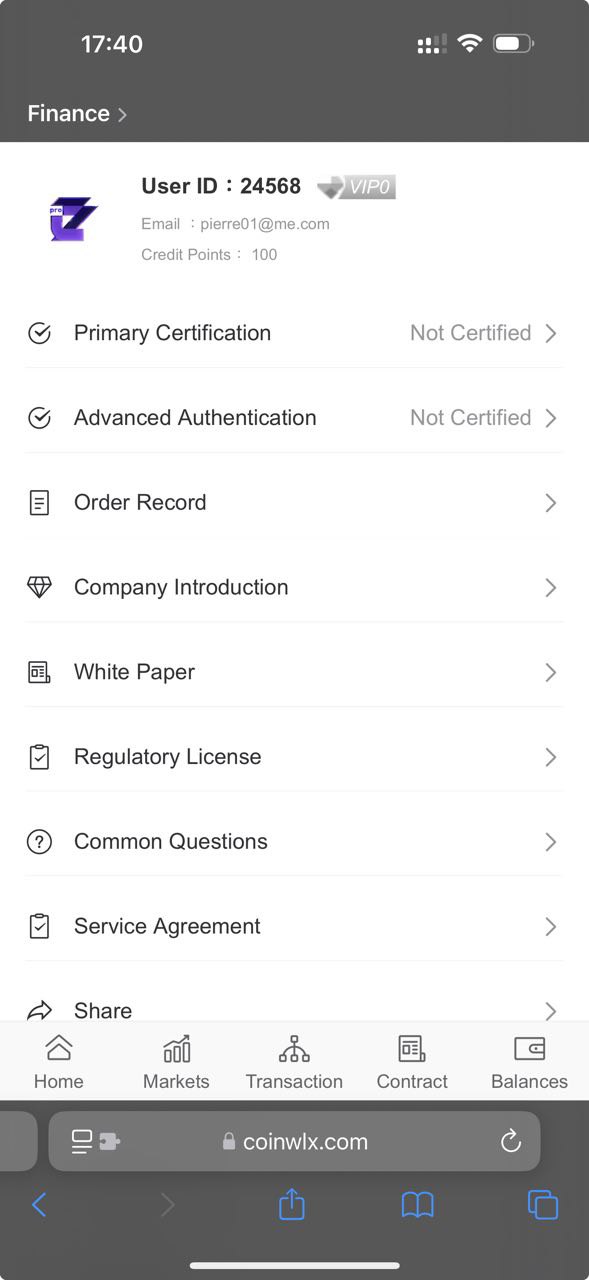Tap the coinwlx.com address field
The height and width of the screenshot is (1280, 589).
coord(294,1141)
